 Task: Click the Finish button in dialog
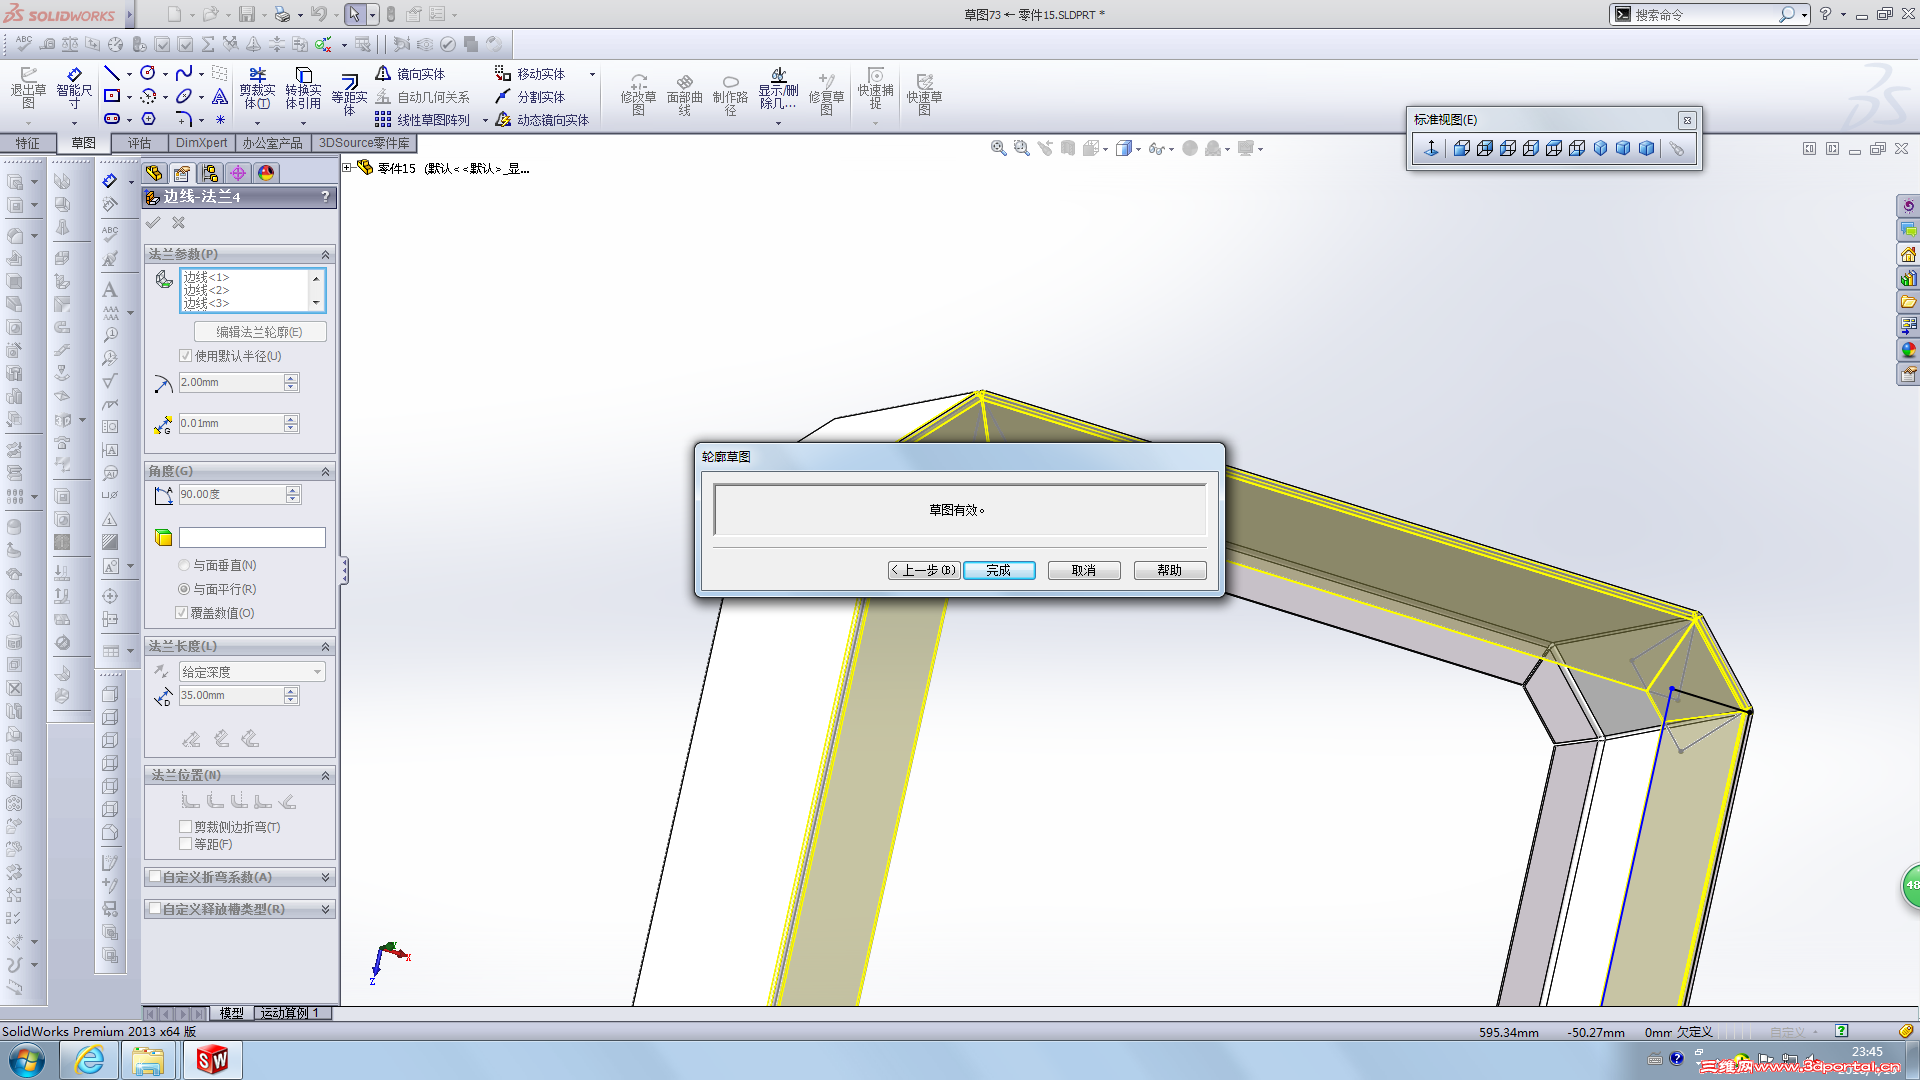(998, 570)
